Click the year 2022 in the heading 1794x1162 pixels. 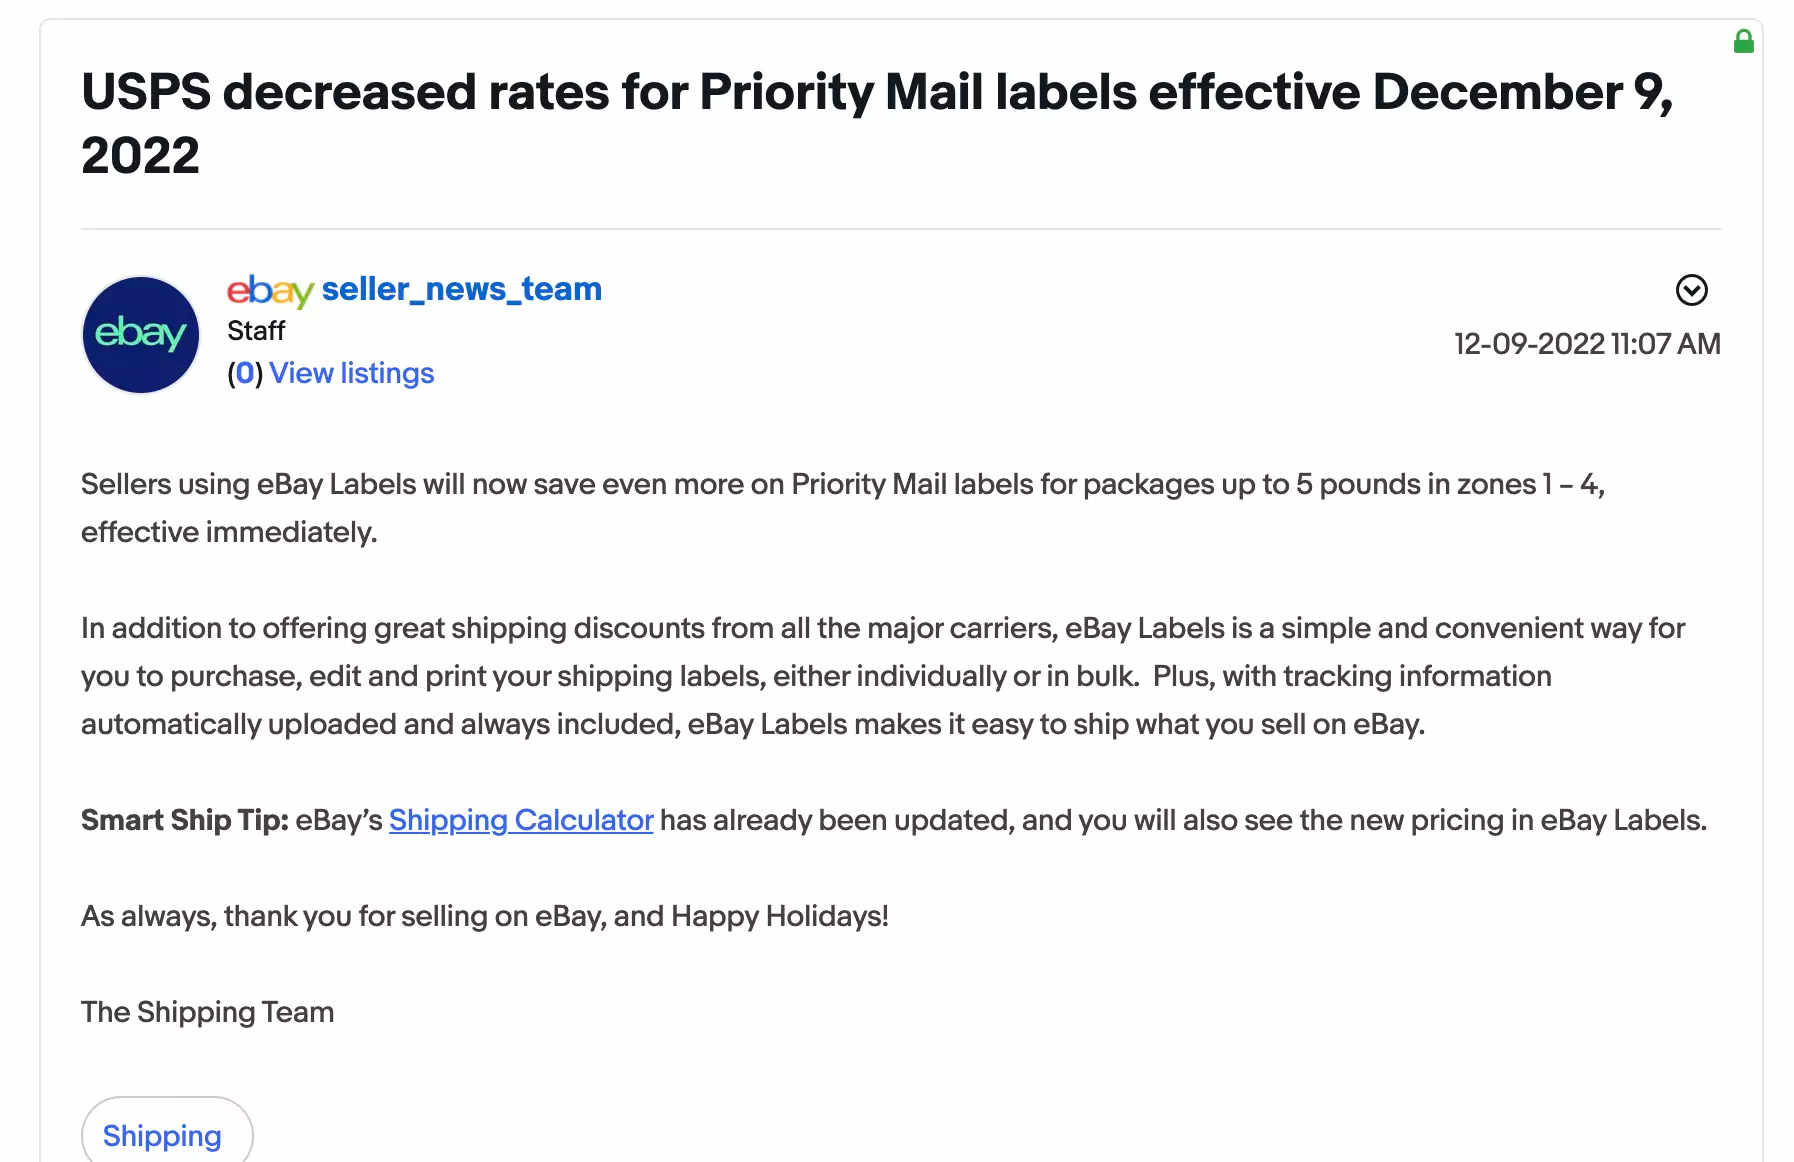pyautogui.click(x=140, y=156)
